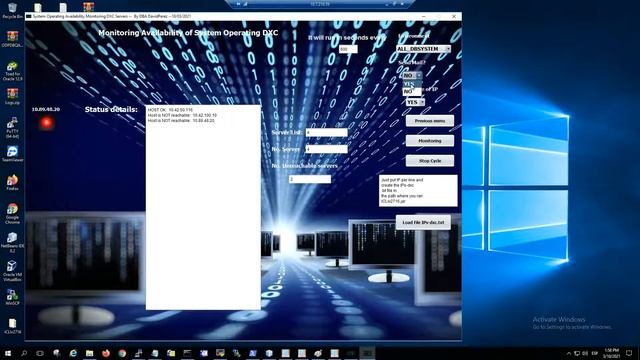The width and height of the screenshot is (640, 360).
Task: Open Oracle VM VirtualBox desktop shortcut
Action: click(x=12, y=271)
